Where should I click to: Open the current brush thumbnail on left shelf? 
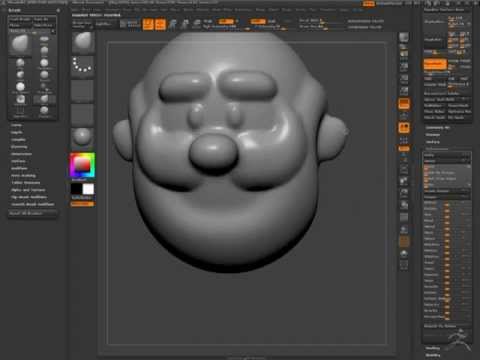(83, 43)
